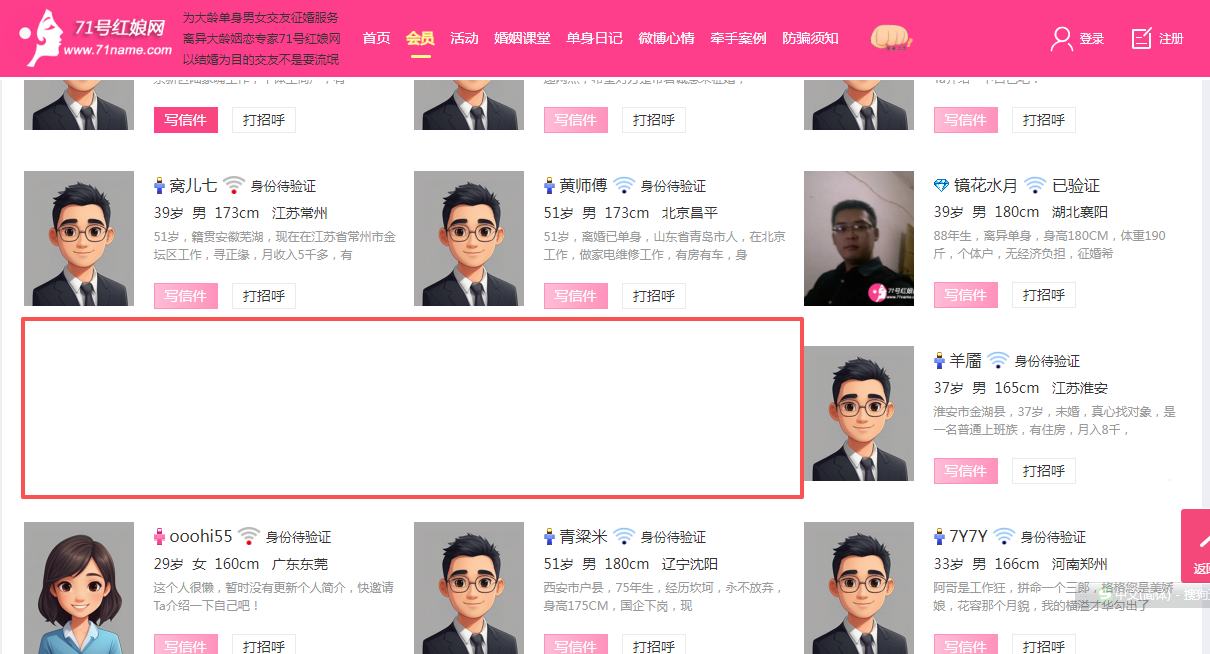This screenshot has width=1210, height=654.
Task: Say hello to 窝儿七 with 打招呼
Action: 264,296
